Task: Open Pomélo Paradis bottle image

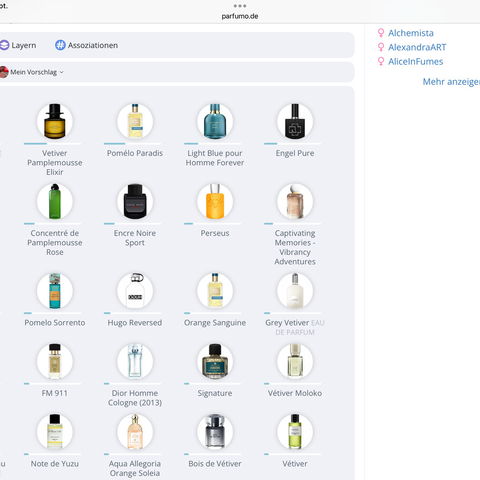Action: tap(135, 121)
